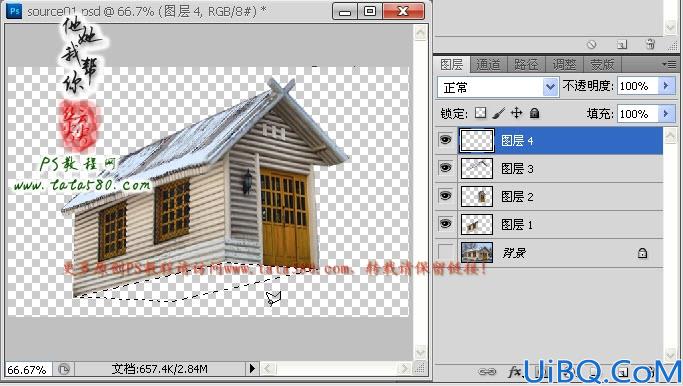Expand the 填充 fill slider arrow
The image size is (683, 386).
(666, 114)
